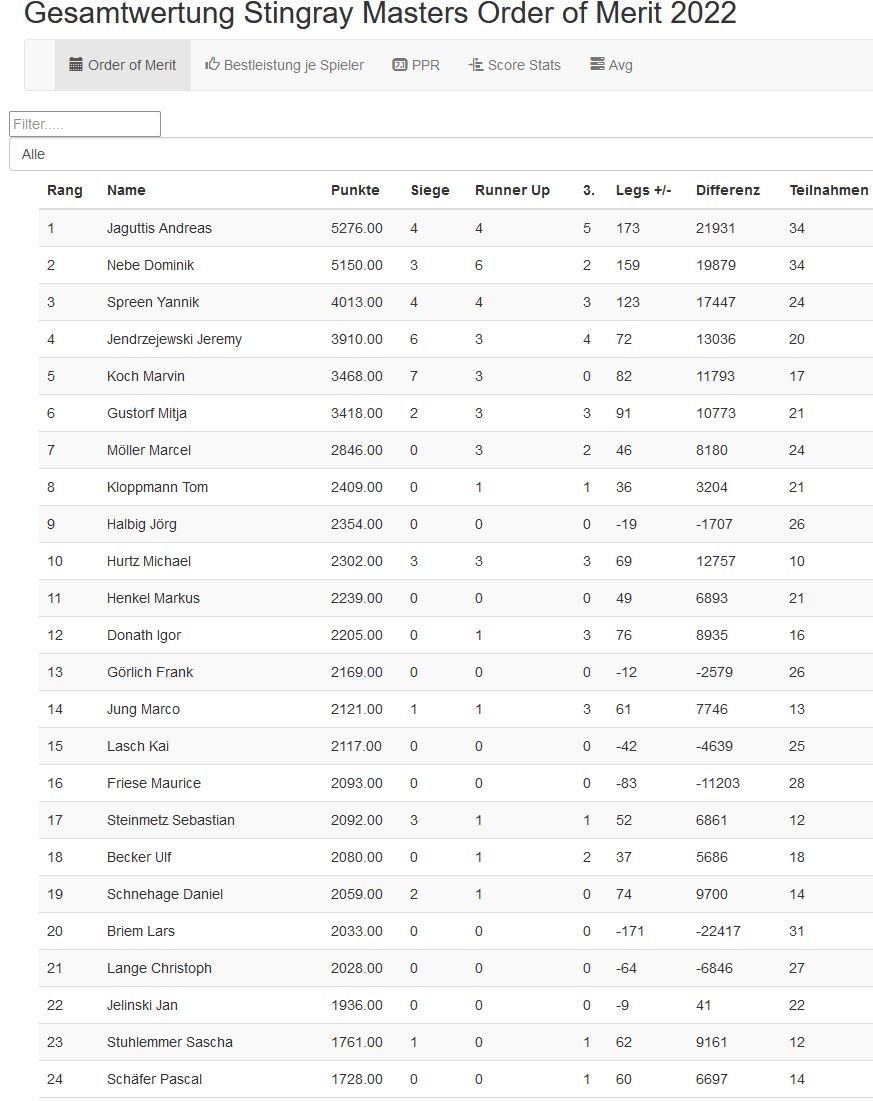Click the Score Stats tab icon
This screenshot has width=873, height=1101.
click(x=476, y=65)
